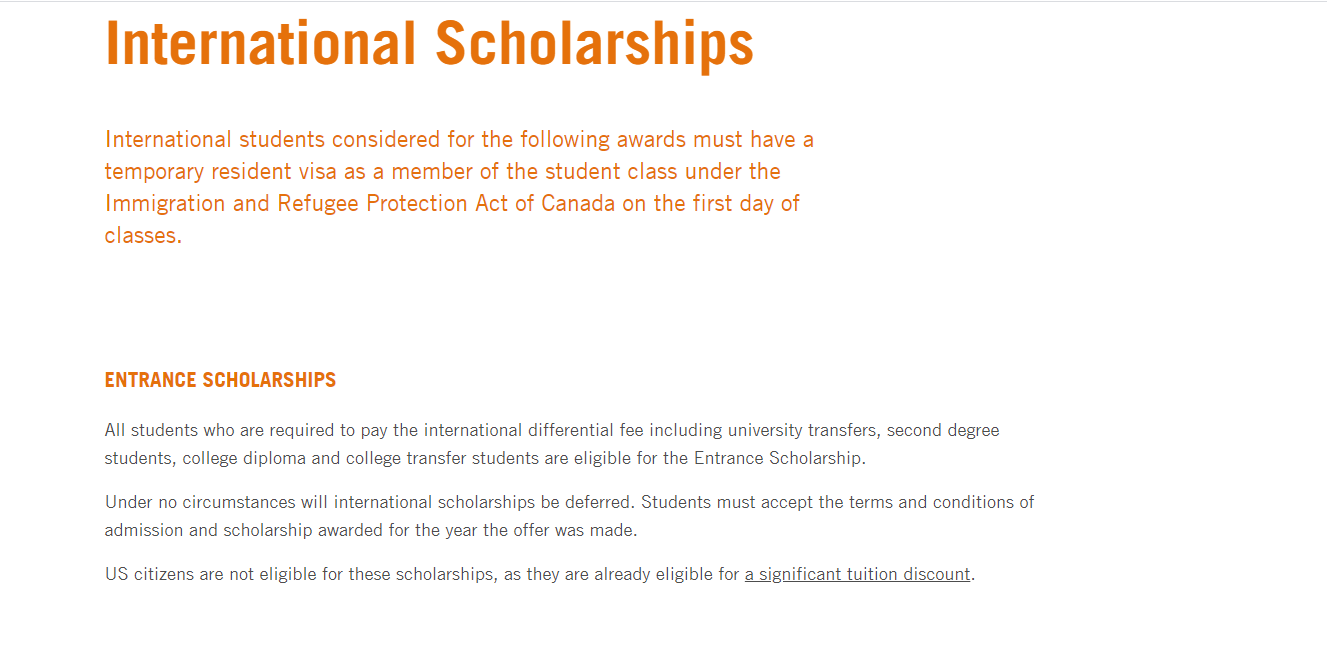The image size is (1327, 657).
Task: Click the 'ENTRANCE SCHOLARSHIPS' section heading
Action: pos(220,381)
